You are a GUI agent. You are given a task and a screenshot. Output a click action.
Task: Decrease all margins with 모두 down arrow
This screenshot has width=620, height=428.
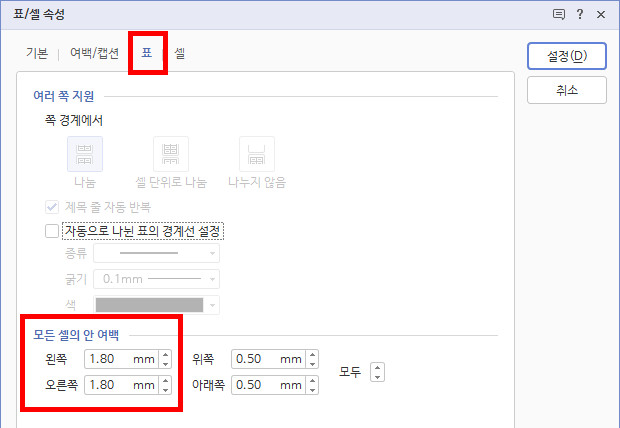(x=377, y=377)
